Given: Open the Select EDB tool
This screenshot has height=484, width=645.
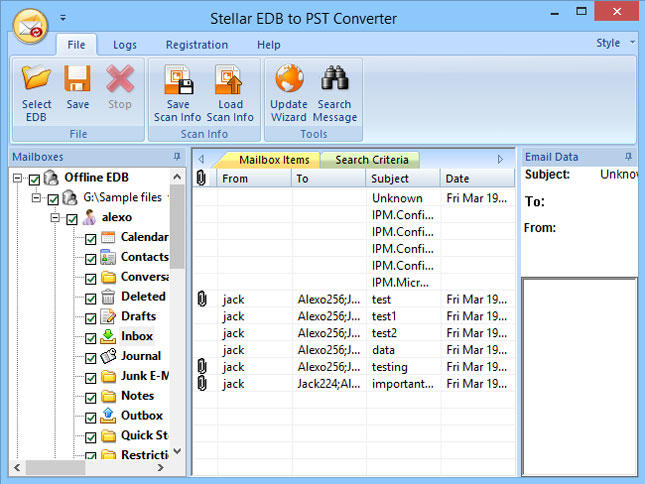Looking at the screenshot, I should (36, 93).
